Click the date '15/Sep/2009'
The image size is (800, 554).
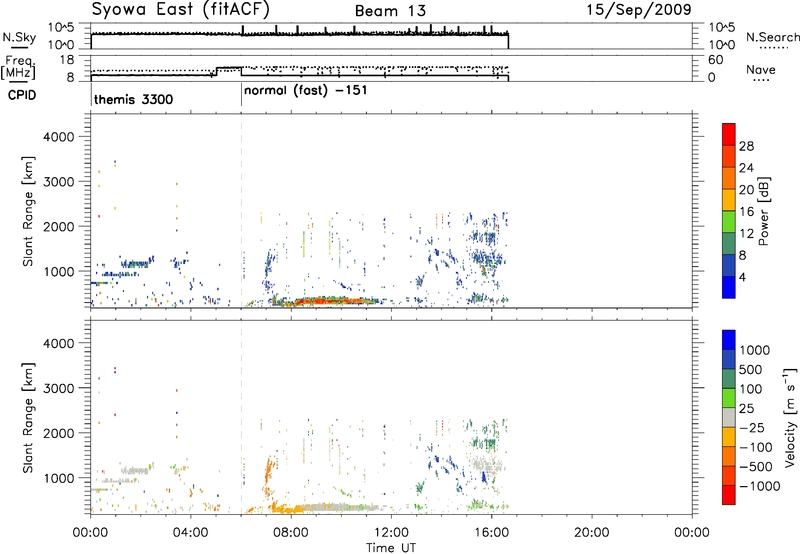click(639, 9)
